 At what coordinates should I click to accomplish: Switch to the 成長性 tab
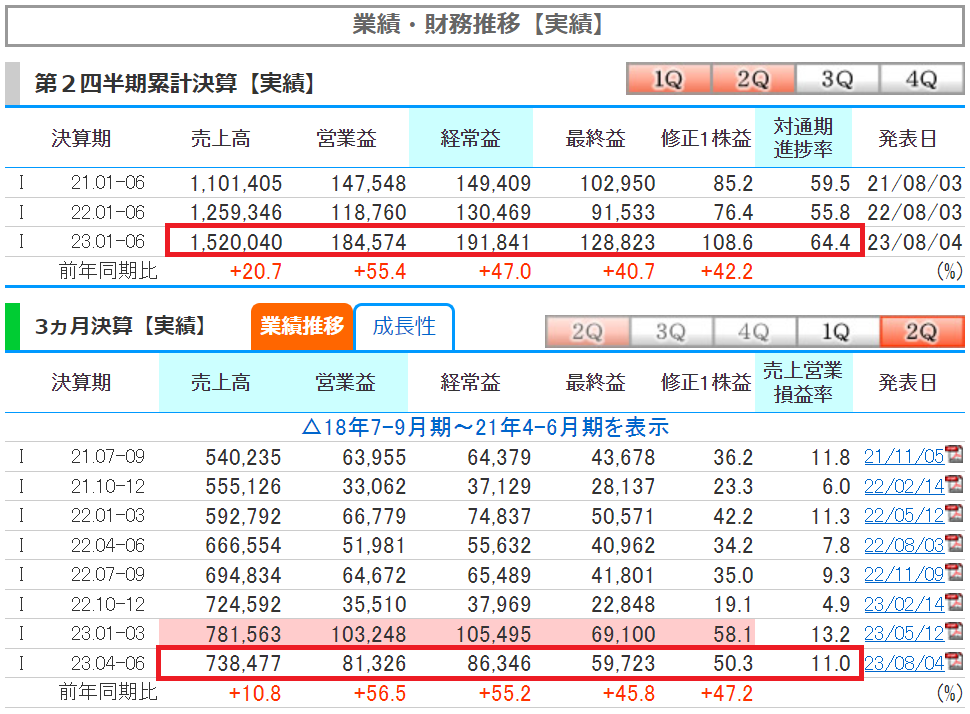pyautogui.click(x=404, y=327)
